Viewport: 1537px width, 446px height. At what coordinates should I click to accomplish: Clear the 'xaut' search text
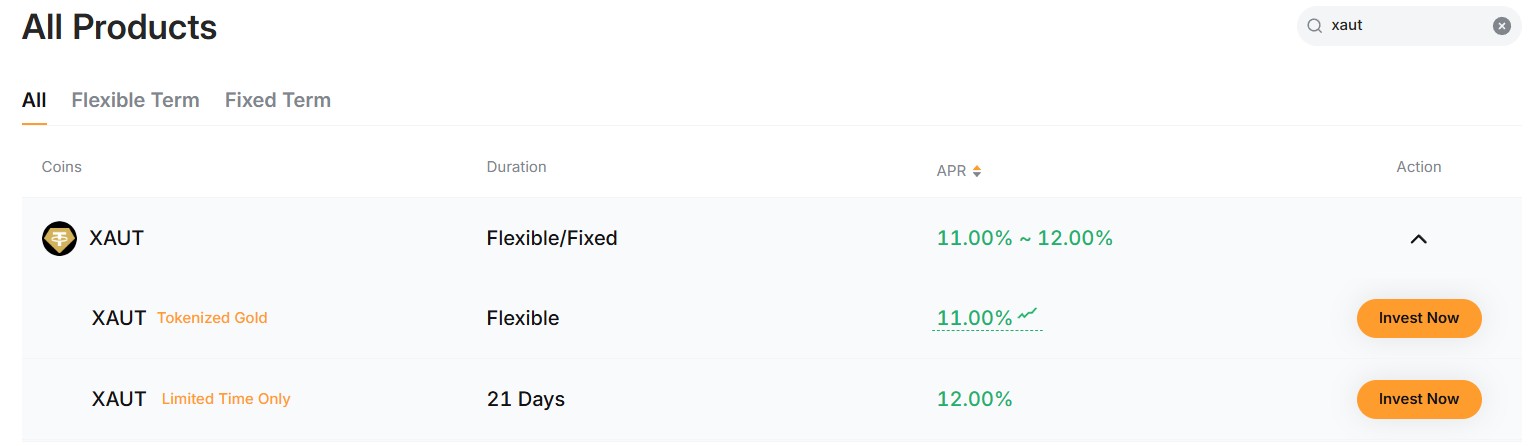1501,27
